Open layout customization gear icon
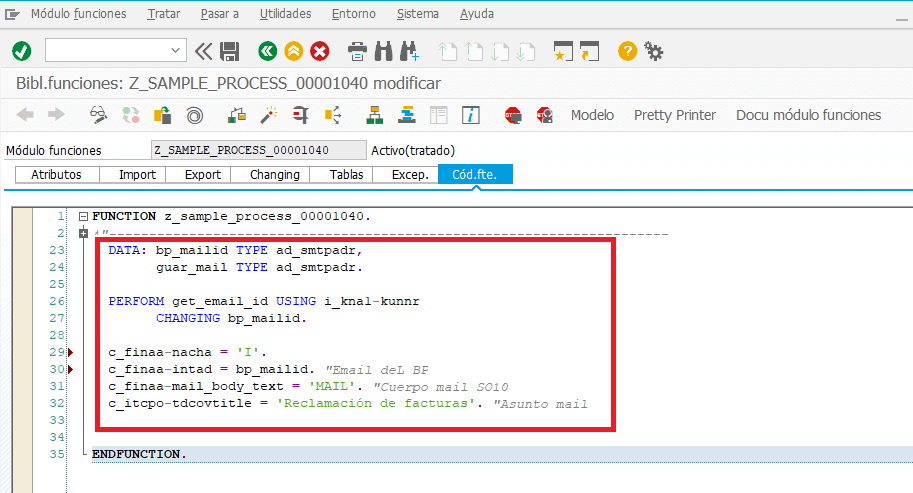This screenshot has height=493, width=913. 653,51
